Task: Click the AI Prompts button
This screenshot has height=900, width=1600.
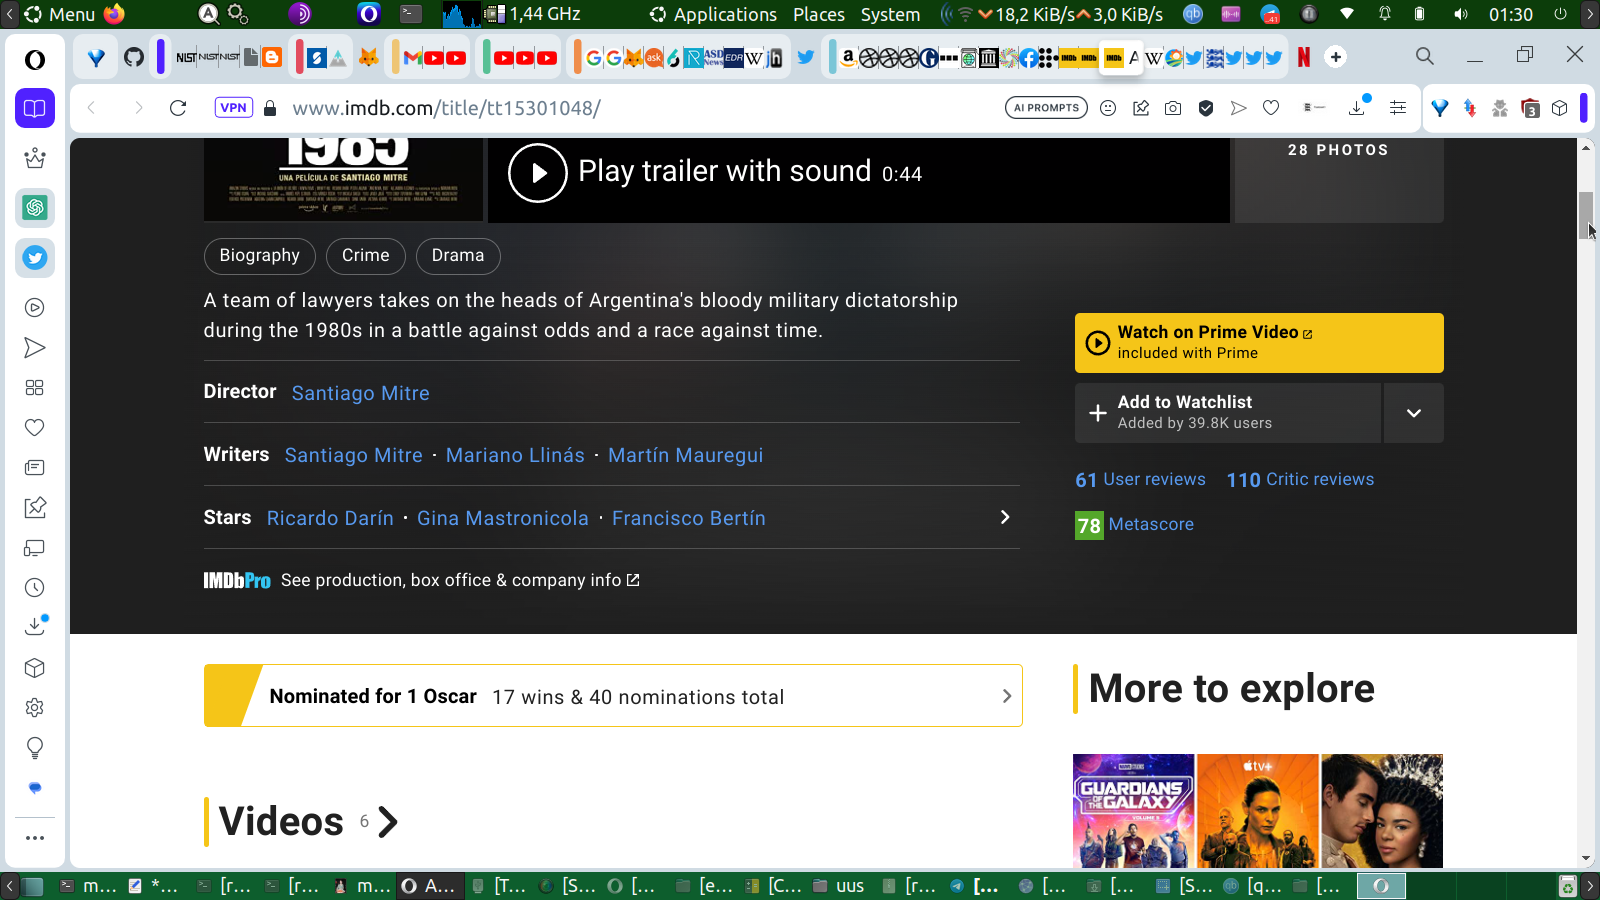Action: tap(1046, 108)
